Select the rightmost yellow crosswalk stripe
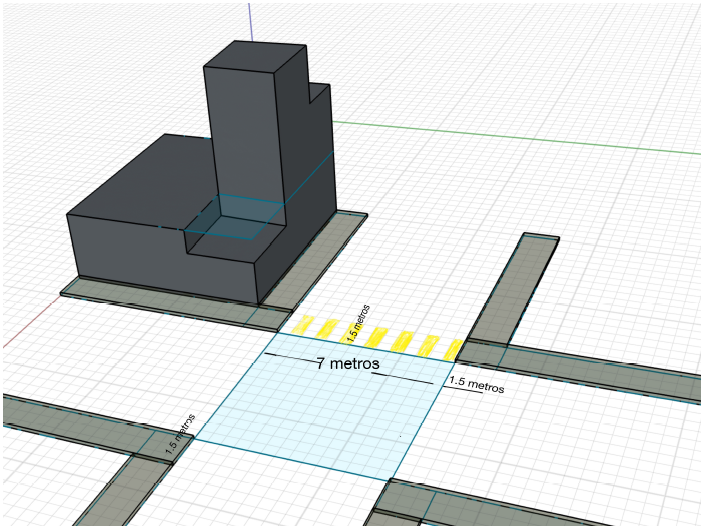 coord(453,349)
